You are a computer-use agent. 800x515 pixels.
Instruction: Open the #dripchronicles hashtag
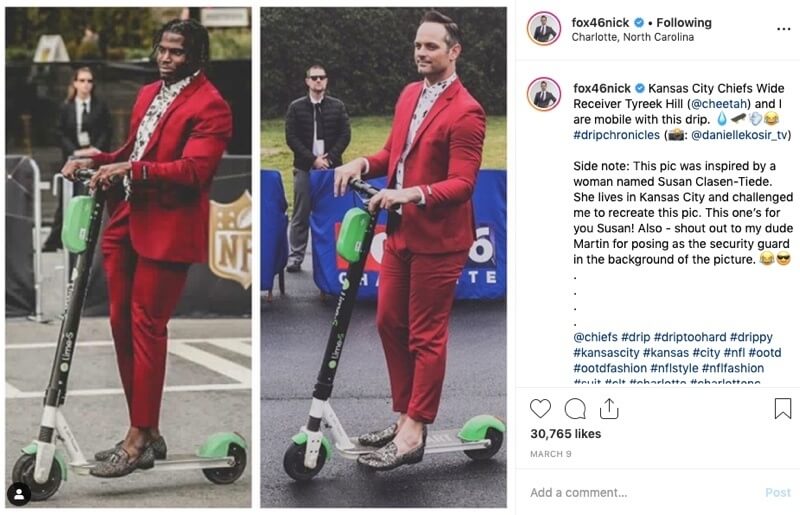point(616,135)
